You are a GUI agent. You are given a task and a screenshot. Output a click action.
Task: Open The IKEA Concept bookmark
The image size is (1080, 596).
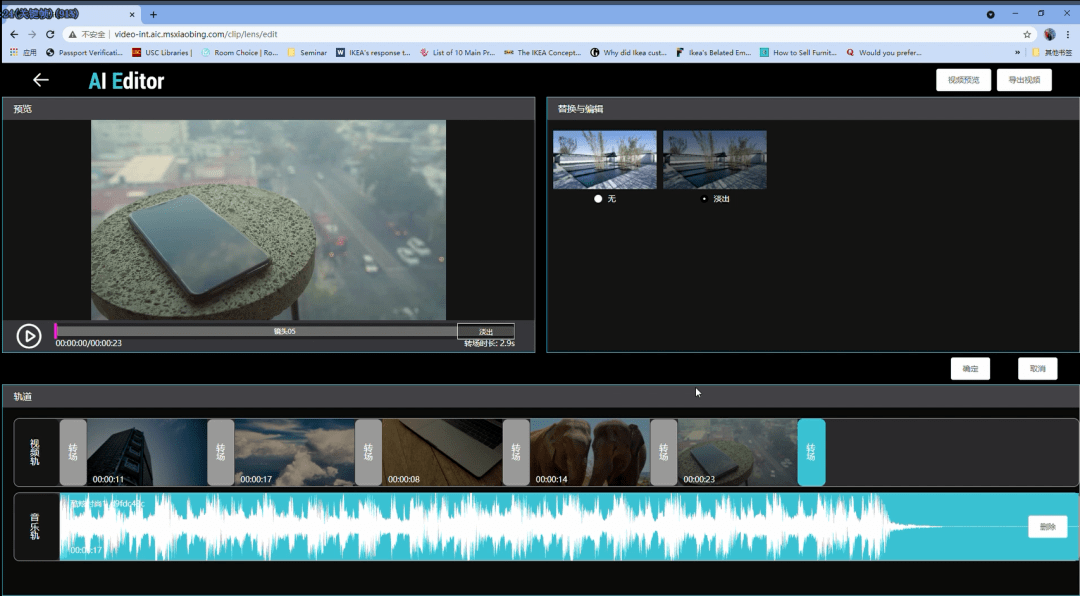click(543, 52)
